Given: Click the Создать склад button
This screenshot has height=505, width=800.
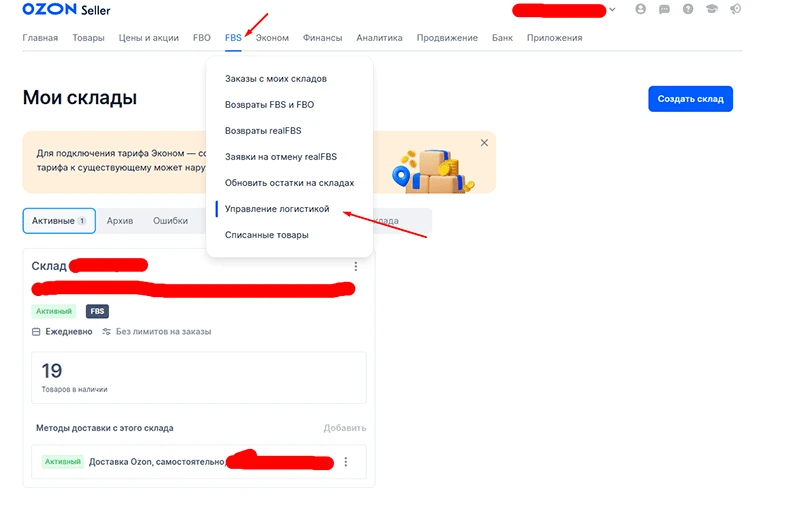Looking at the screenshot, I should pos(690,99).
